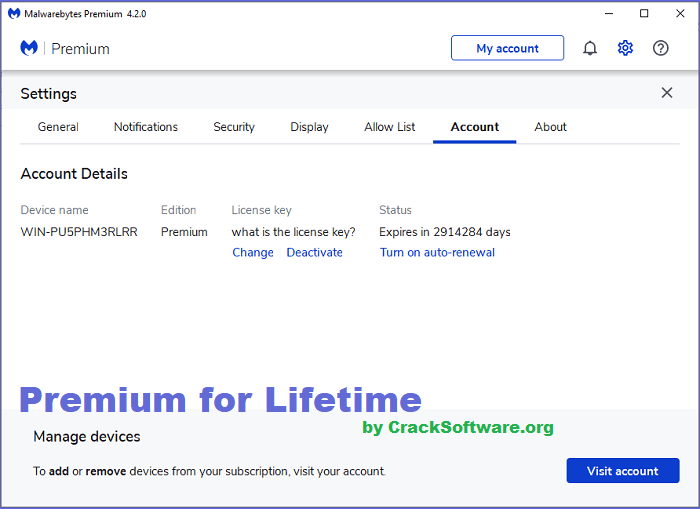Open the Notifications tab
This screenshot has height=509, width=700.
(146, 127)
